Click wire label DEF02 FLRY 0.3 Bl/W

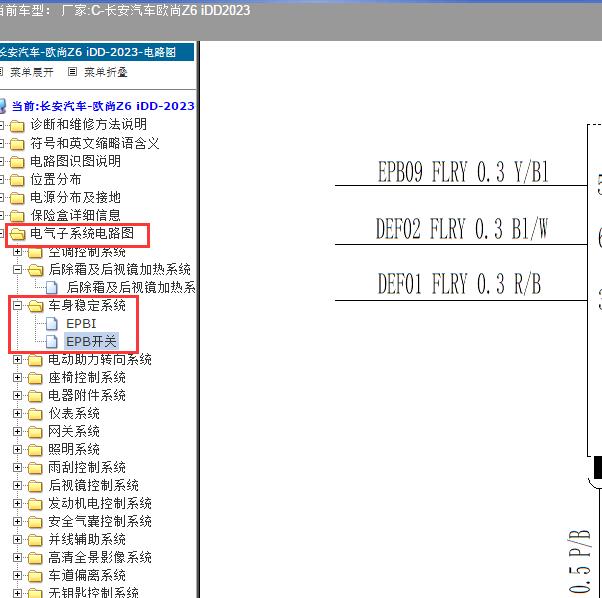[x=461, y=229]
